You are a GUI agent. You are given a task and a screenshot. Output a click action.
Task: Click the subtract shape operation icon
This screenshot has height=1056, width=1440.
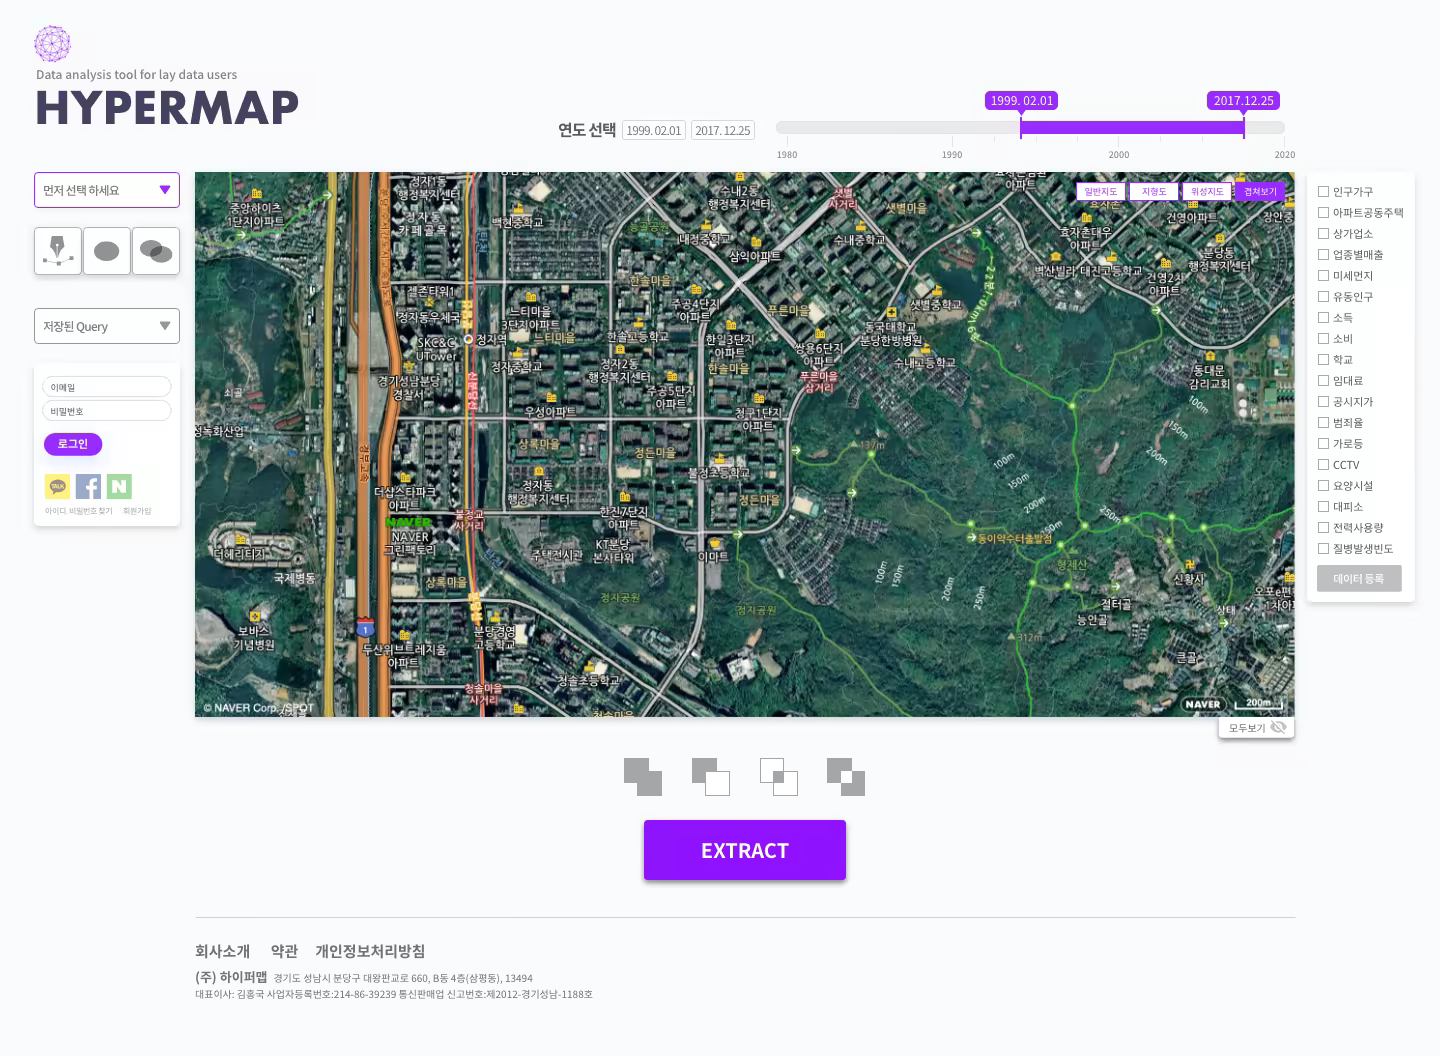pyautogui.click(x=711, y=777)
